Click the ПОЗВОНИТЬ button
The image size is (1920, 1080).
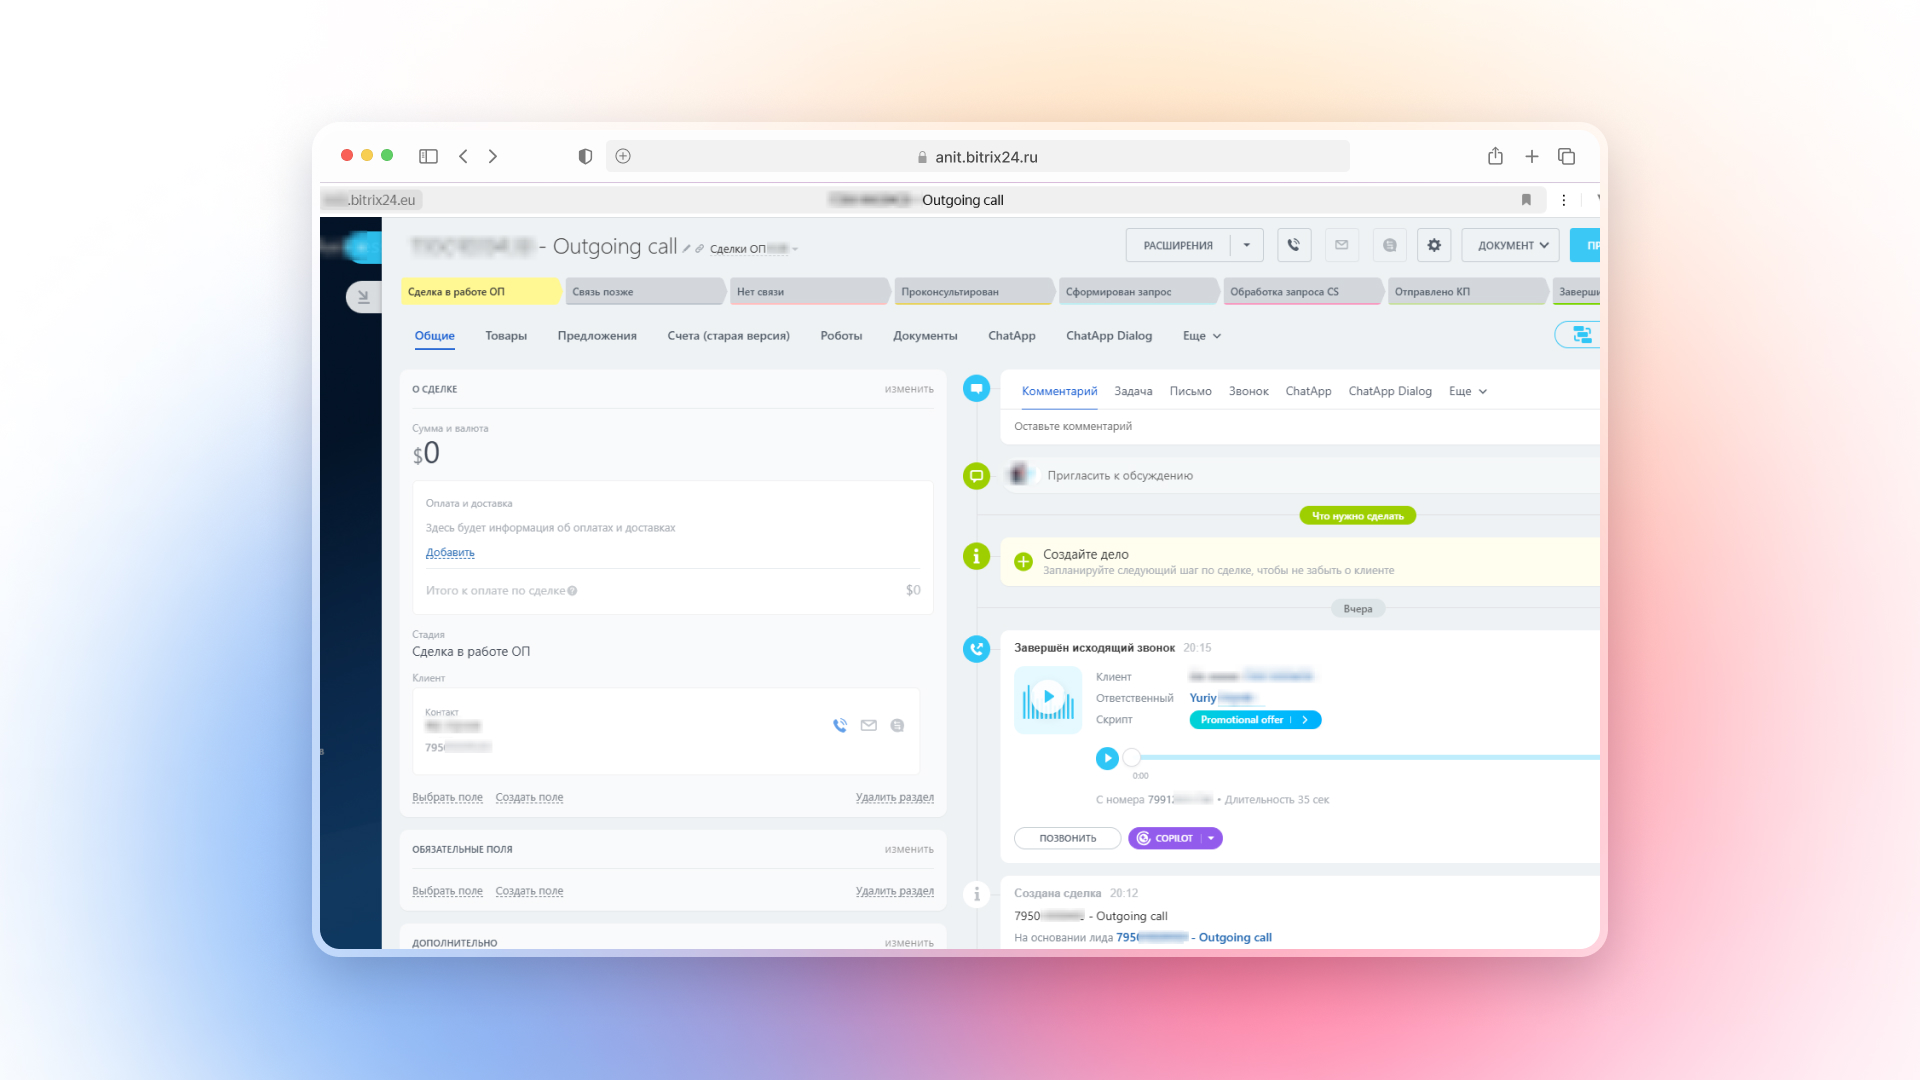(x=1067, y=838)
